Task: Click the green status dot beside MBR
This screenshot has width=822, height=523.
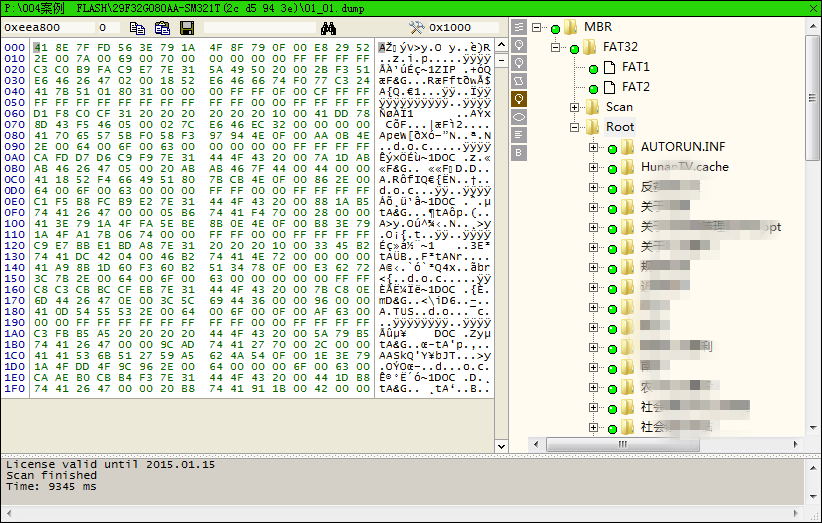Action: [555, 29]
